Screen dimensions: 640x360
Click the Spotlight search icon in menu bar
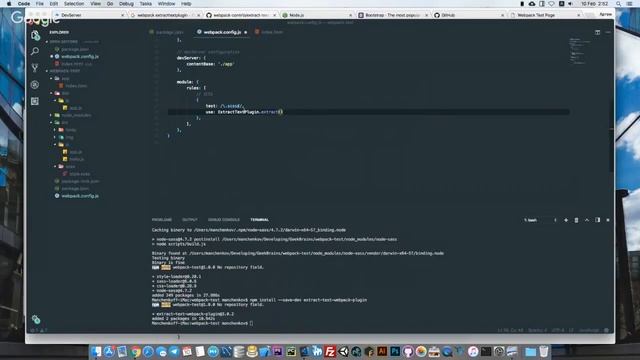(619, 4)
